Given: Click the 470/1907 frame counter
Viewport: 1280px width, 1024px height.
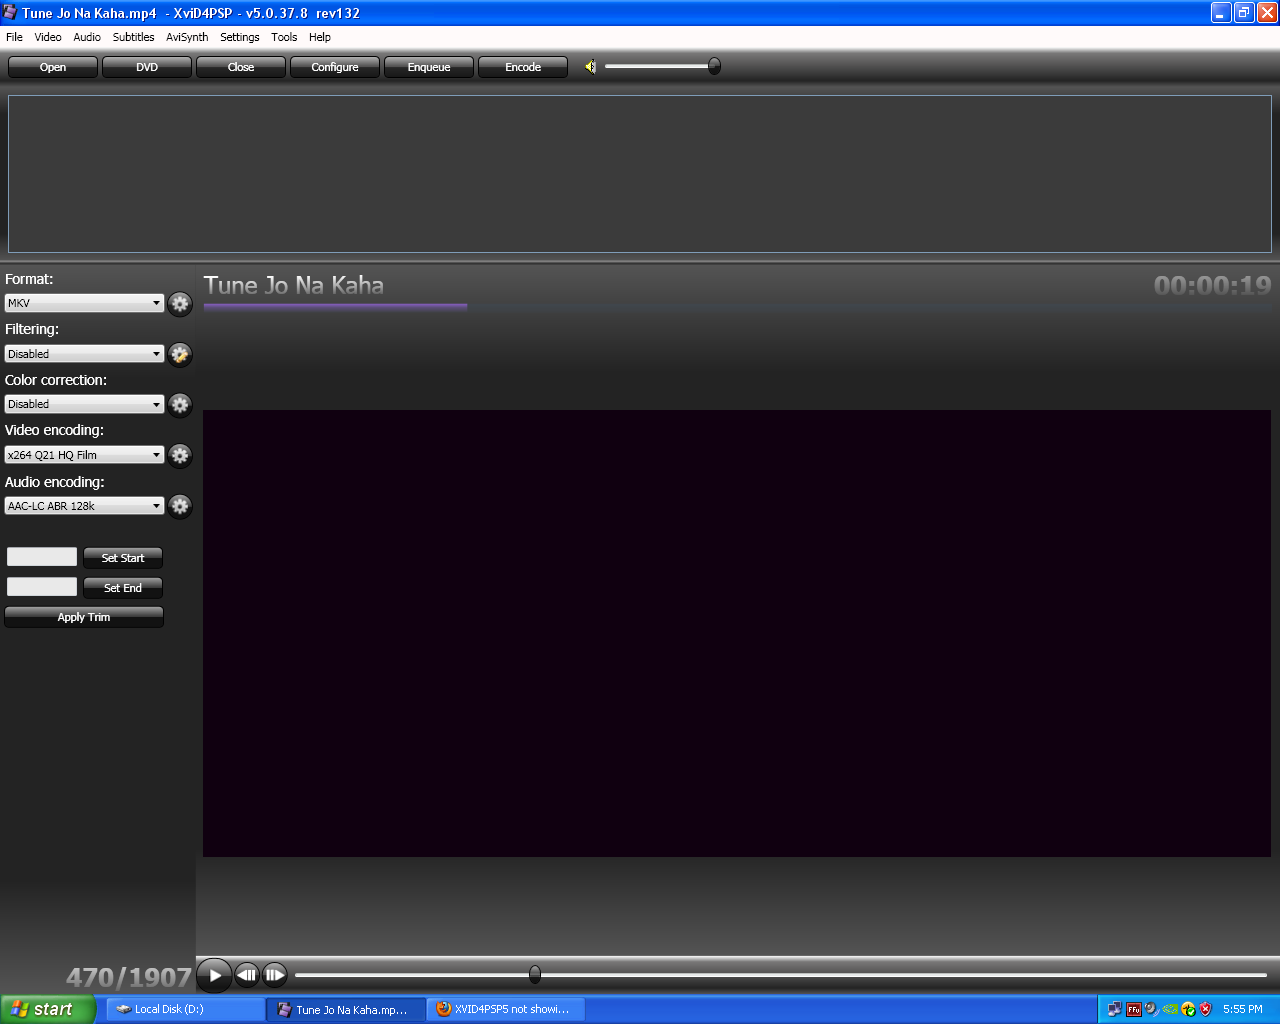Looking at the screenshot, I should click(x=129, y=977).
